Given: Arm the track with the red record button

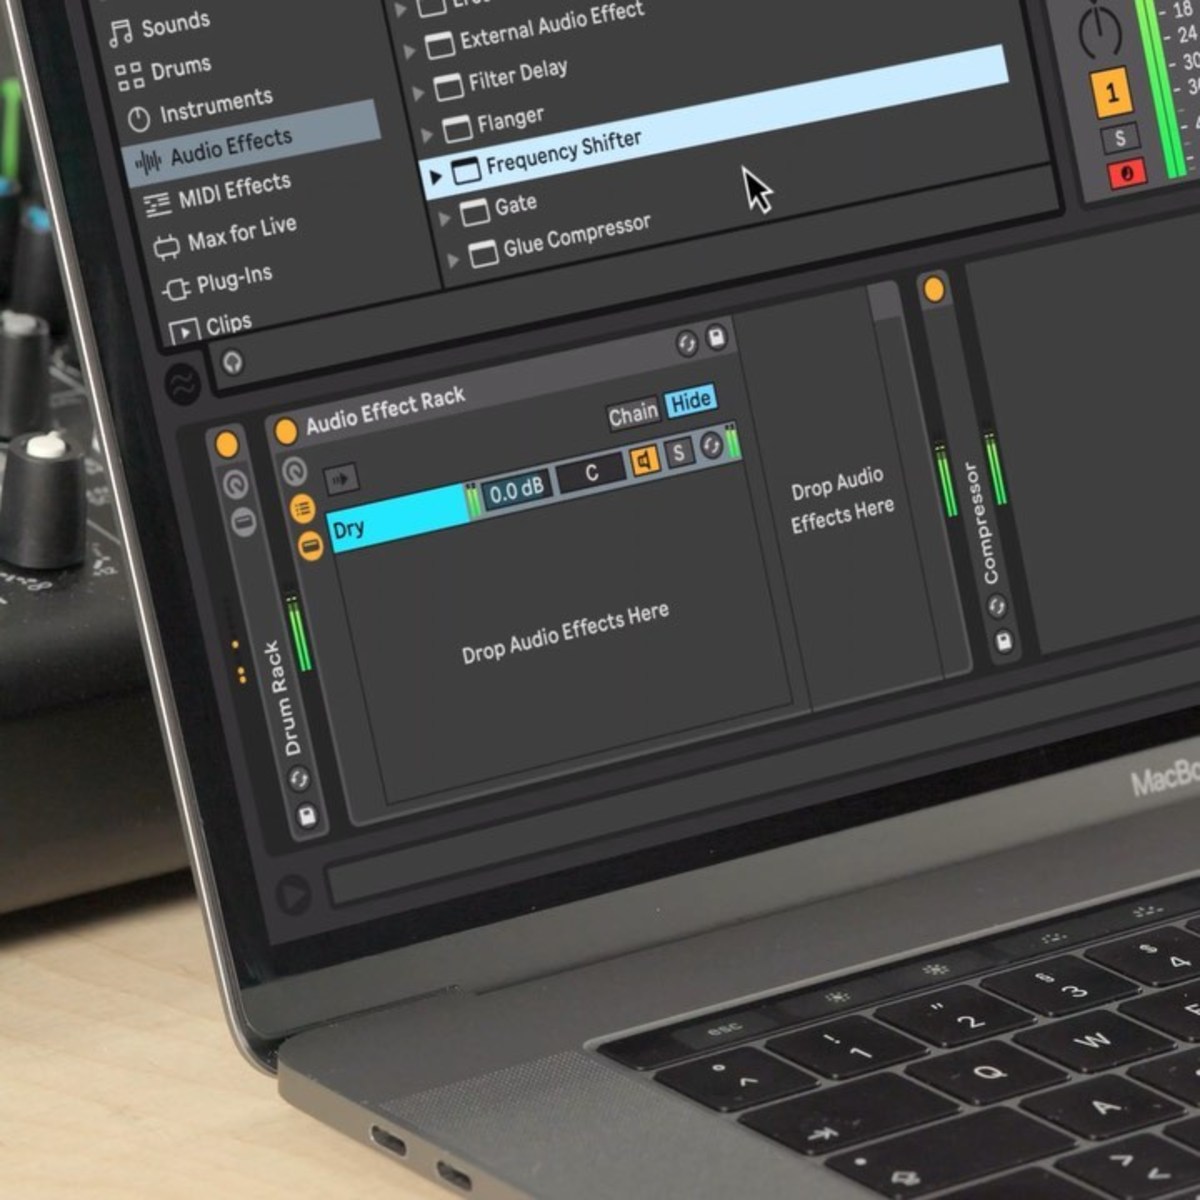Looking at the screenshot, I should [x=1126, y=174].
